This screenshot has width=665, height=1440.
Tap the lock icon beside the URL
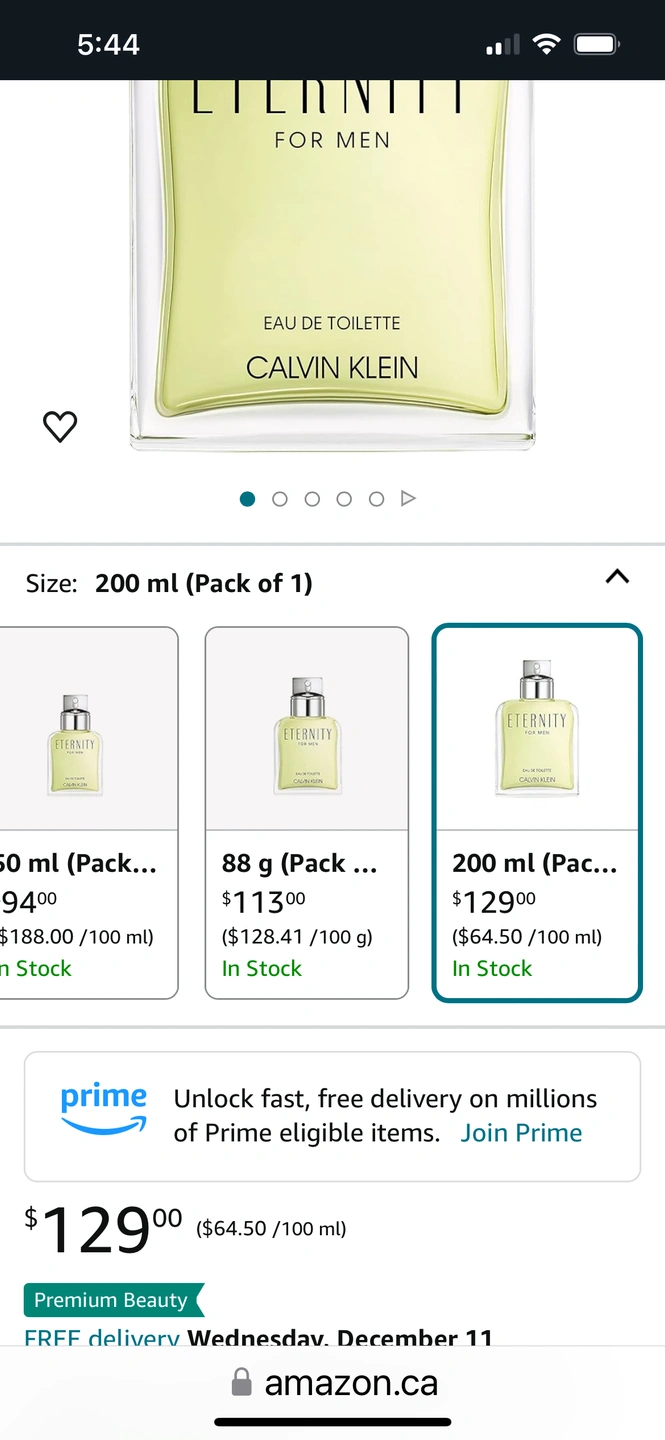click(x=241, y=1383)
